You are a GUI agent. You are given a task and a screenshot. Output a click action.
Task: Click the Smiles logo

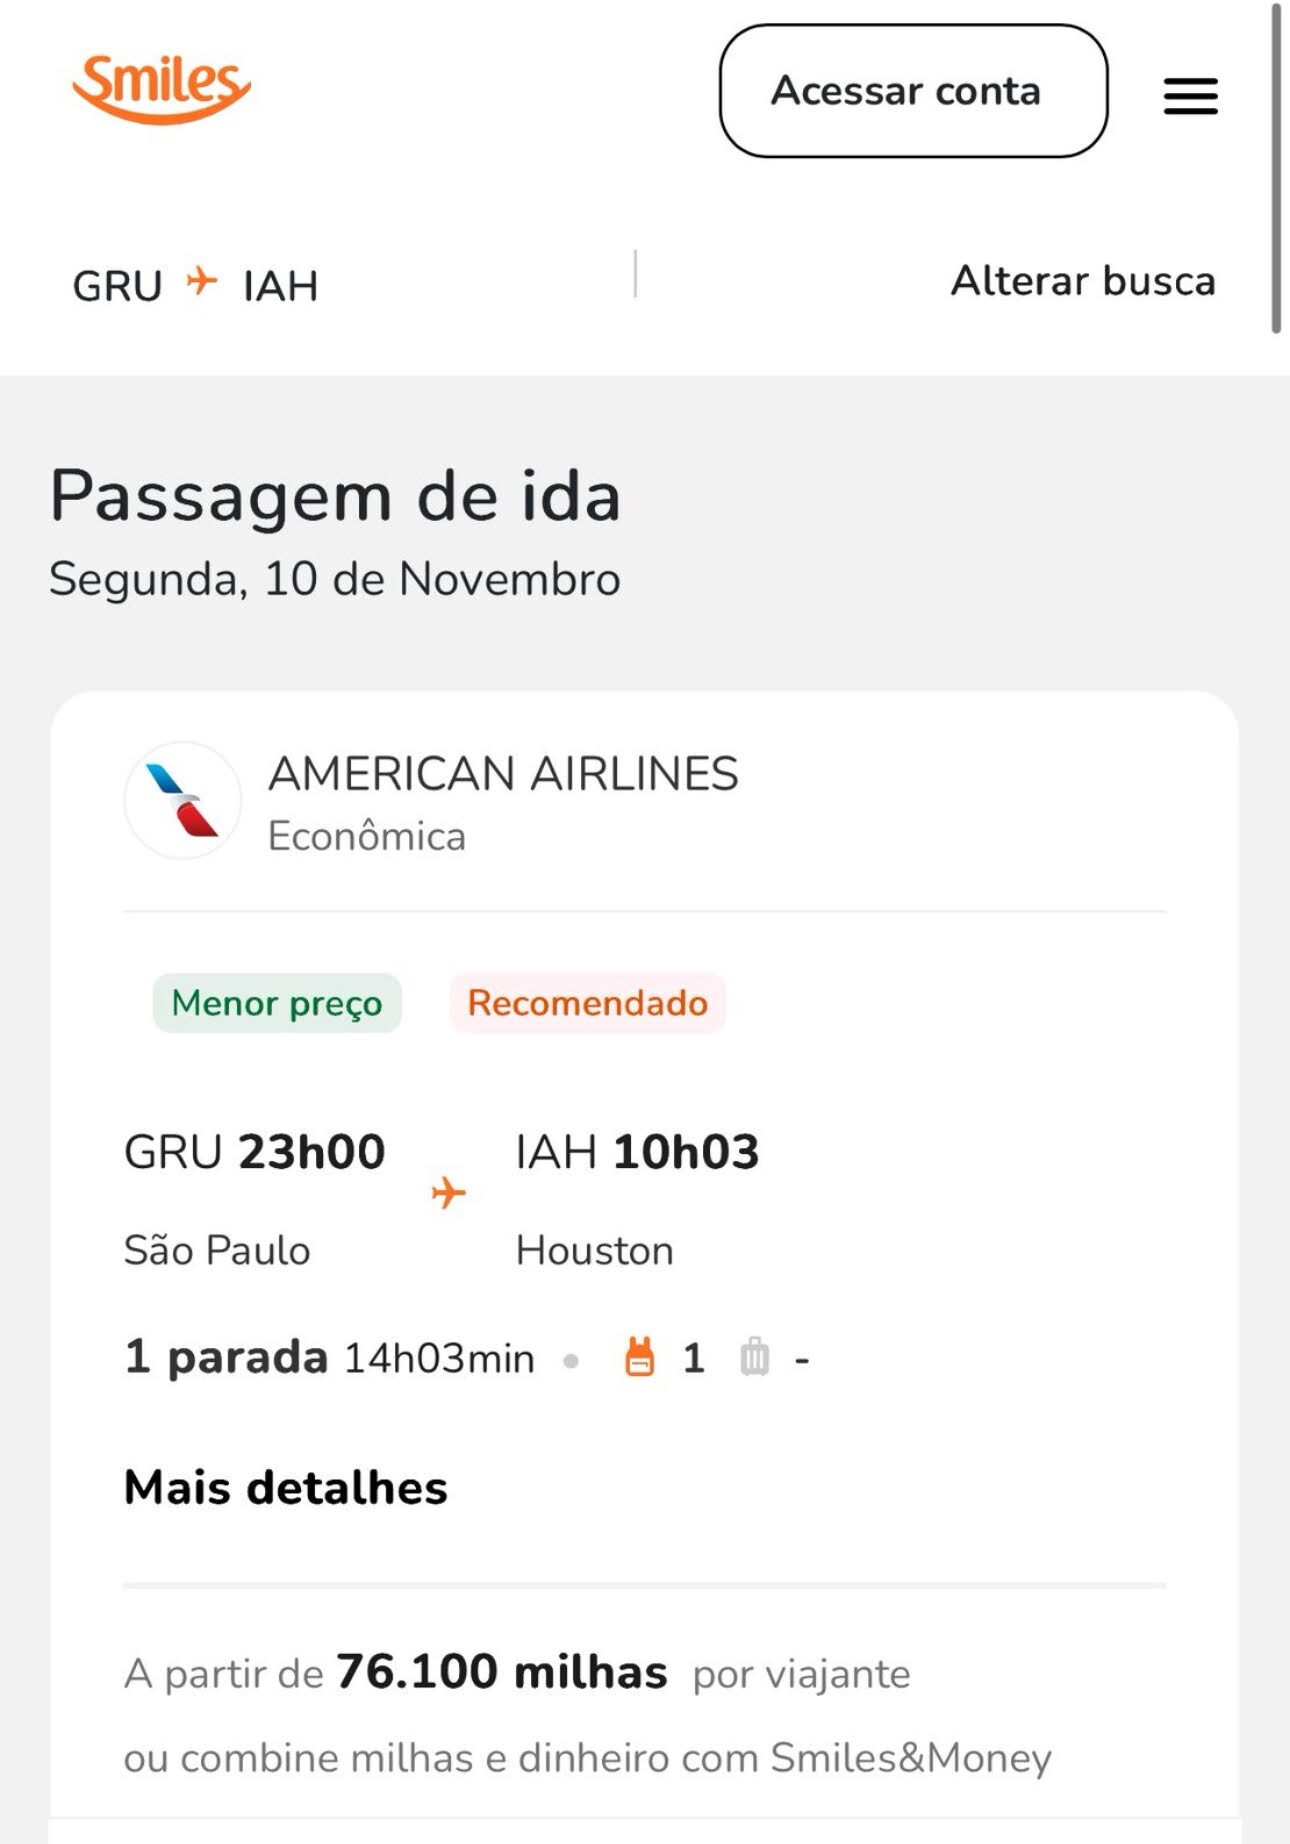161,88
